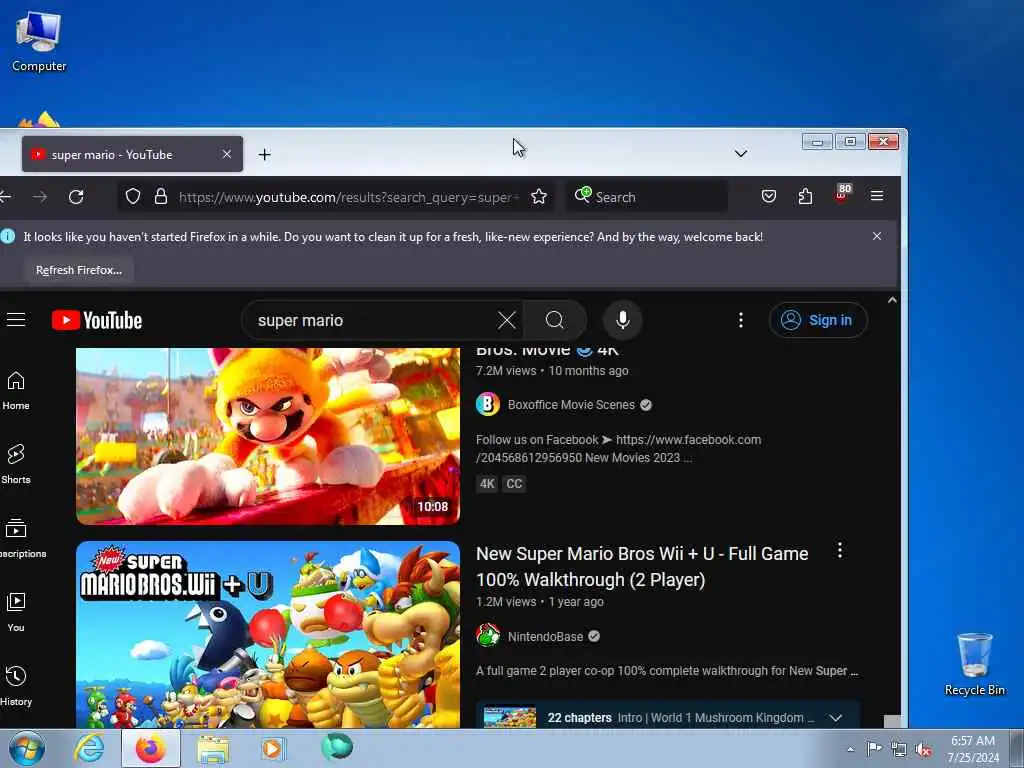The image size is (1024, 768).
Task: Visit the NintendoBase channel name
Action: pos(545,636)
